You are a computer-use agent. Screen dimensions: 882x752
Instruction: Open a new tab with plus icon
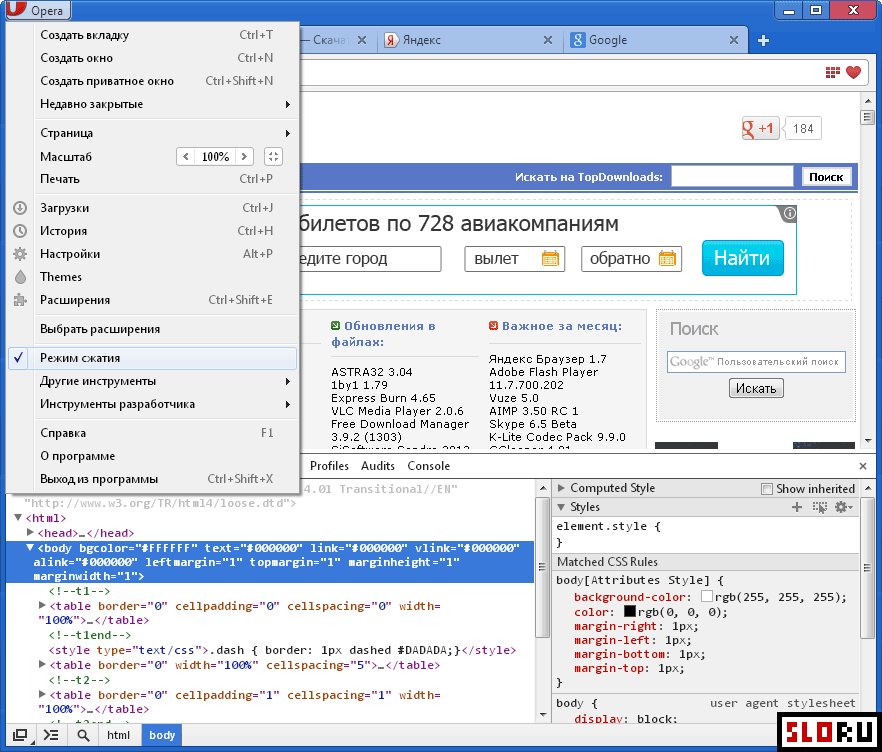tap(763, 40)
